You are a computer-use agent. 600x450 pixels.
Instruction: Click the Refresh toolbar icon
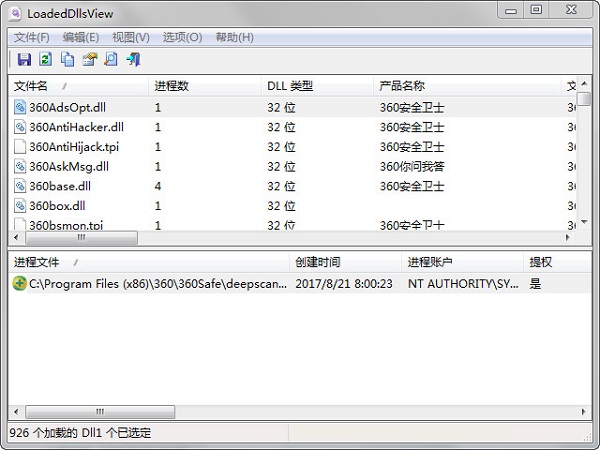[x=46, y=59]
